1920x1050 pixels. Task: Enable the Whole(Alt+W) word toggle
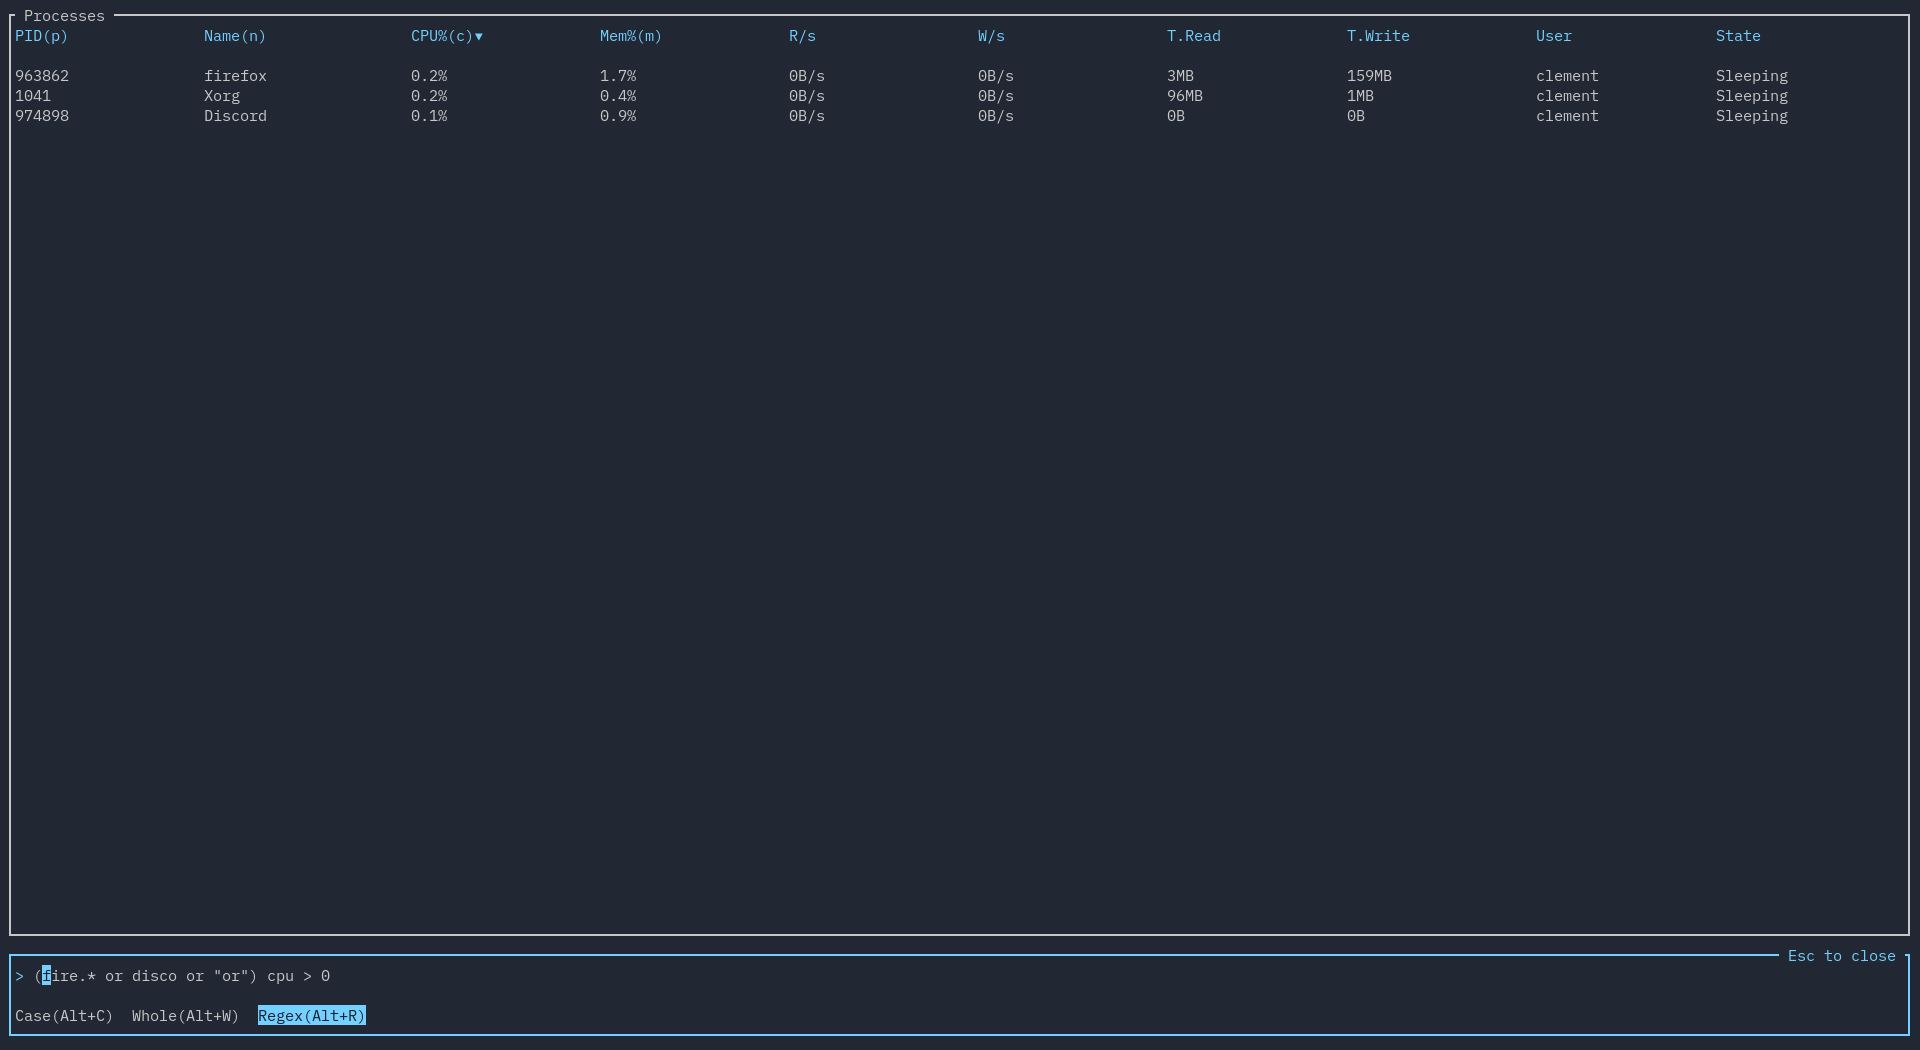(x=184, y=1015)
